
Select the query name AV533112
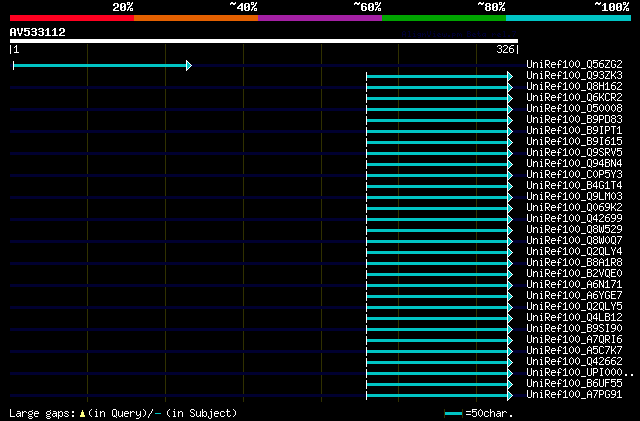pyautogui.click(x=38, y=32)
